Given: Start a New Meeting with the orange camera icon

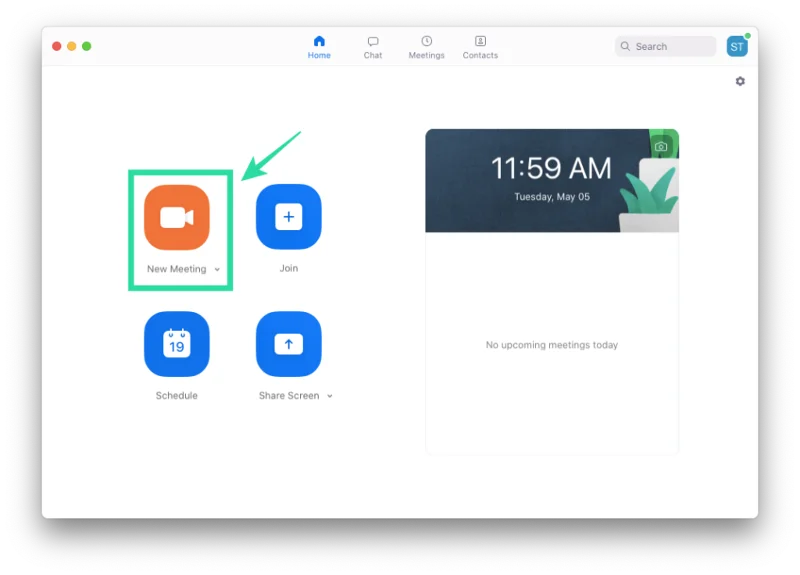Looking at the screenshot, I should click(177, 217).
